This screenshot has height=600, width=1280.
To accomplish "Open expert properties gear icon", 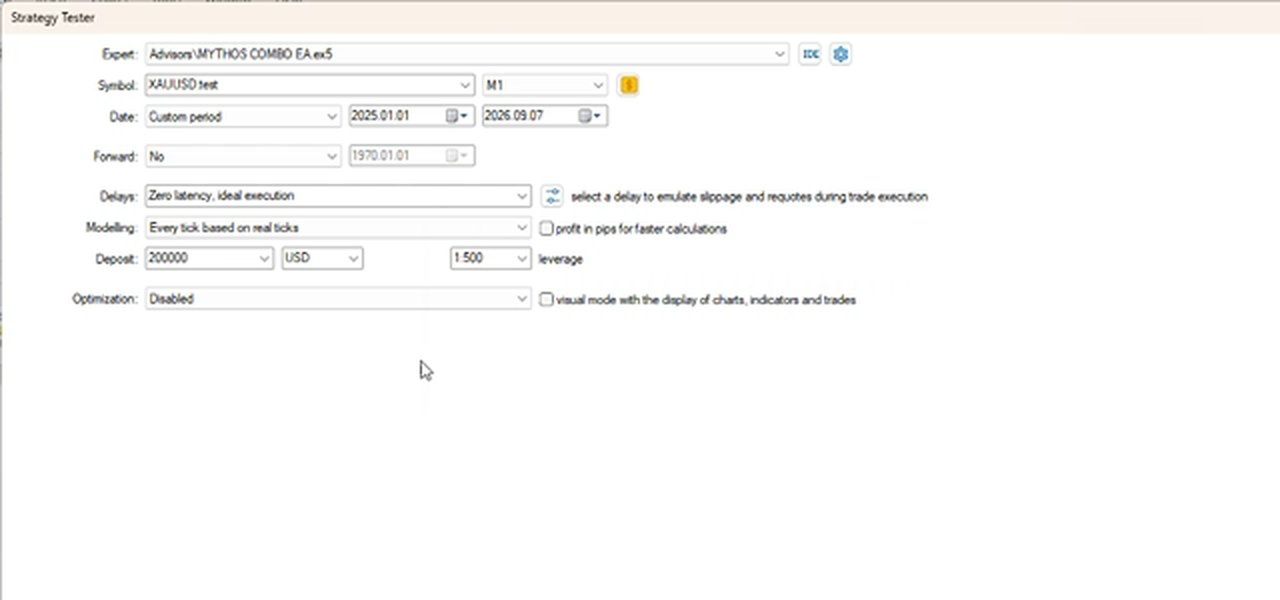I will [840, 54].
